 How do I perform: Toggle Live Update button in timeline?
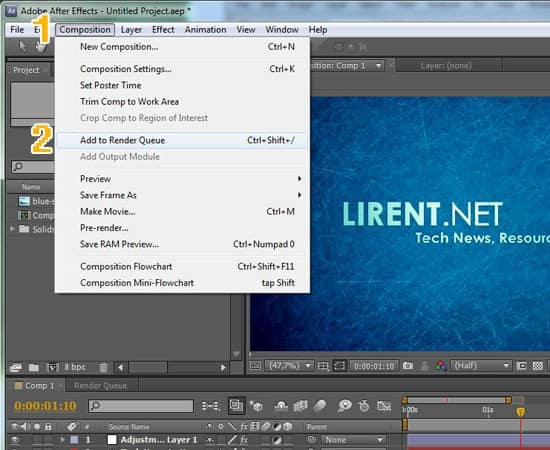(237, 405)
